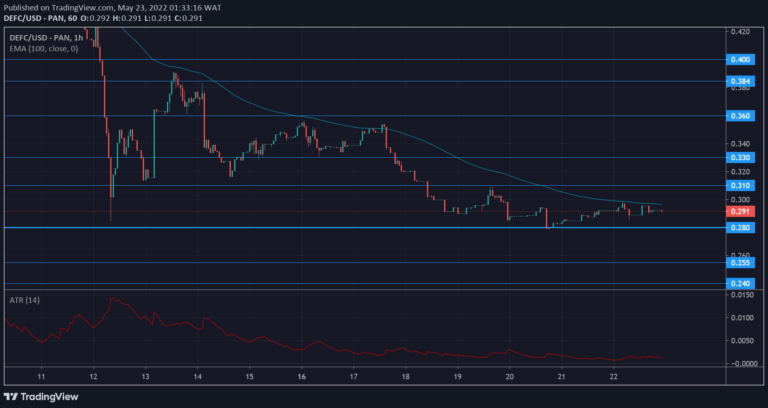Image resolution: width=768 pixels, height=408 pixels.
Task: Click the OHLC values line in header
Action: coord(142,18)
